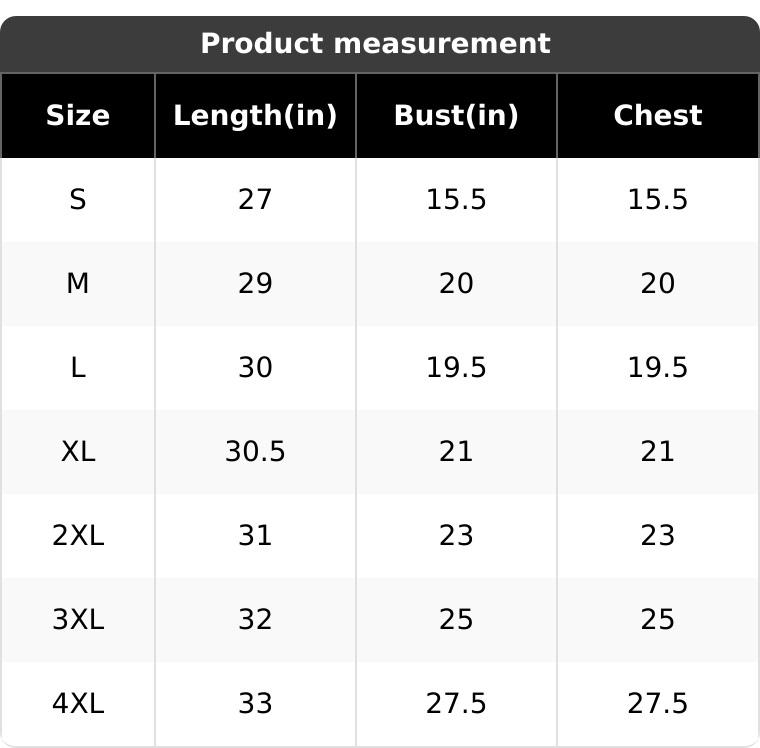Select the Chest value for size 4XL
Screen dimensions: 760x748
point(657,704)
